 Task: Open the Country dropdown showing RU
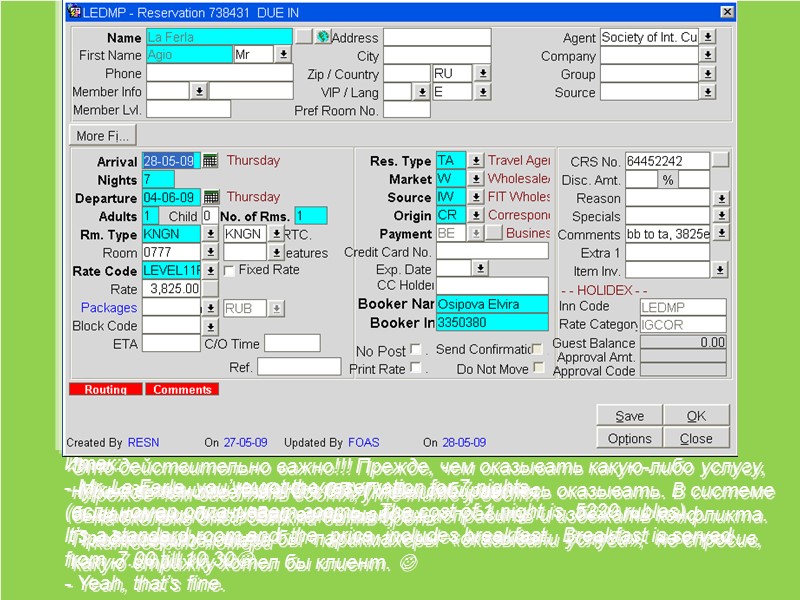482,73
